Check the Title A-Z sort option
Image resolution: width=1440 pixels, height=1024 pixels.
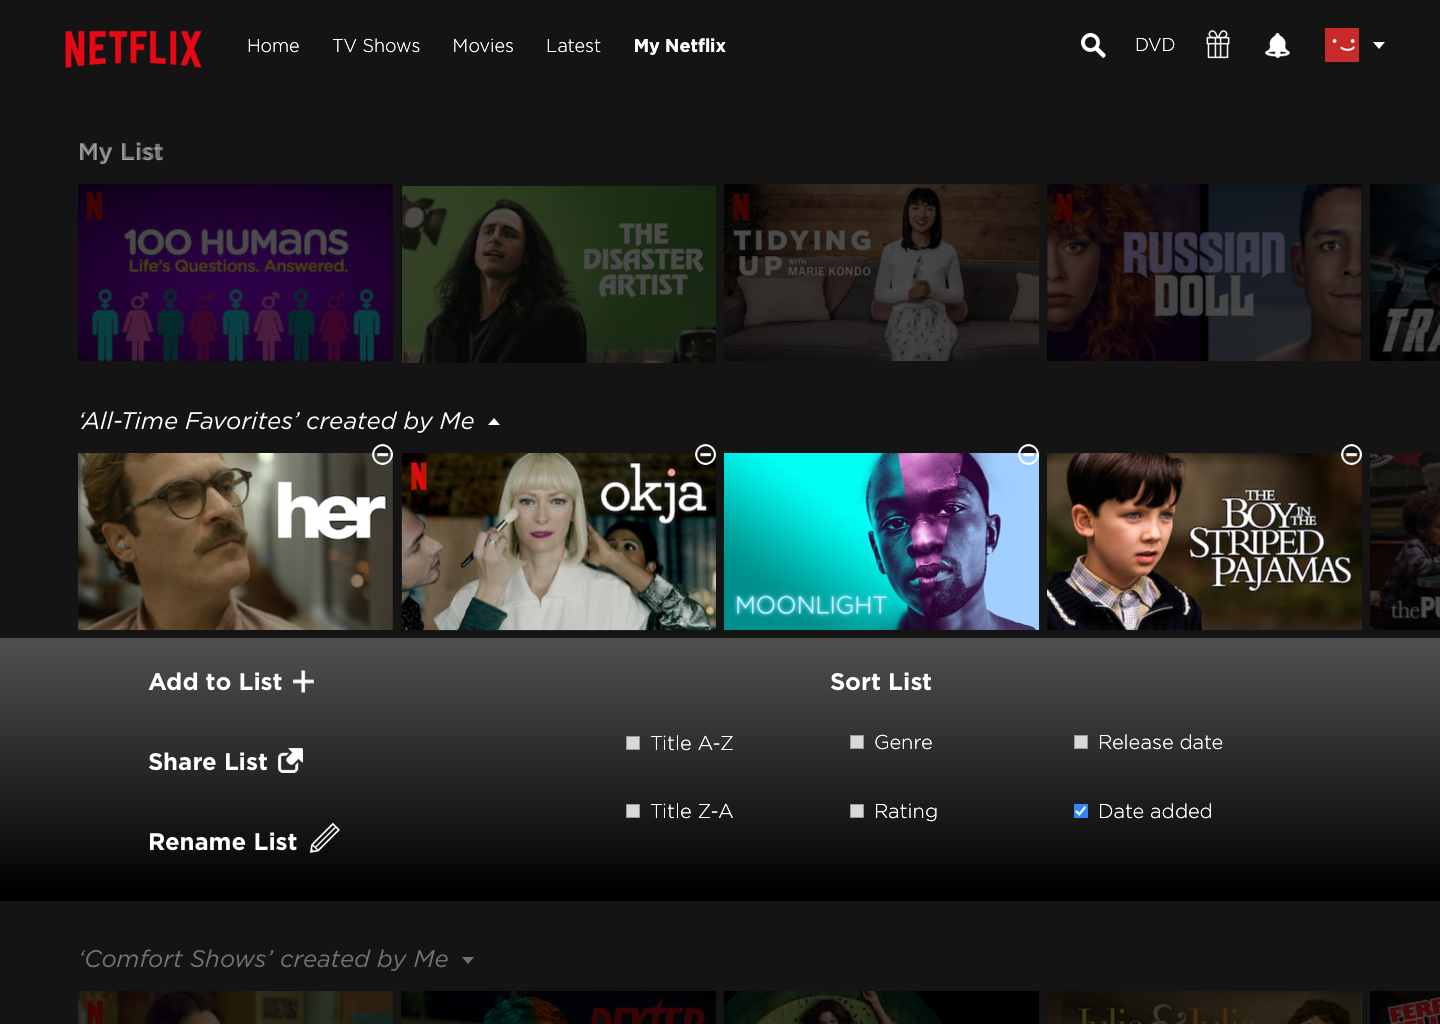(x=632, y=743)
